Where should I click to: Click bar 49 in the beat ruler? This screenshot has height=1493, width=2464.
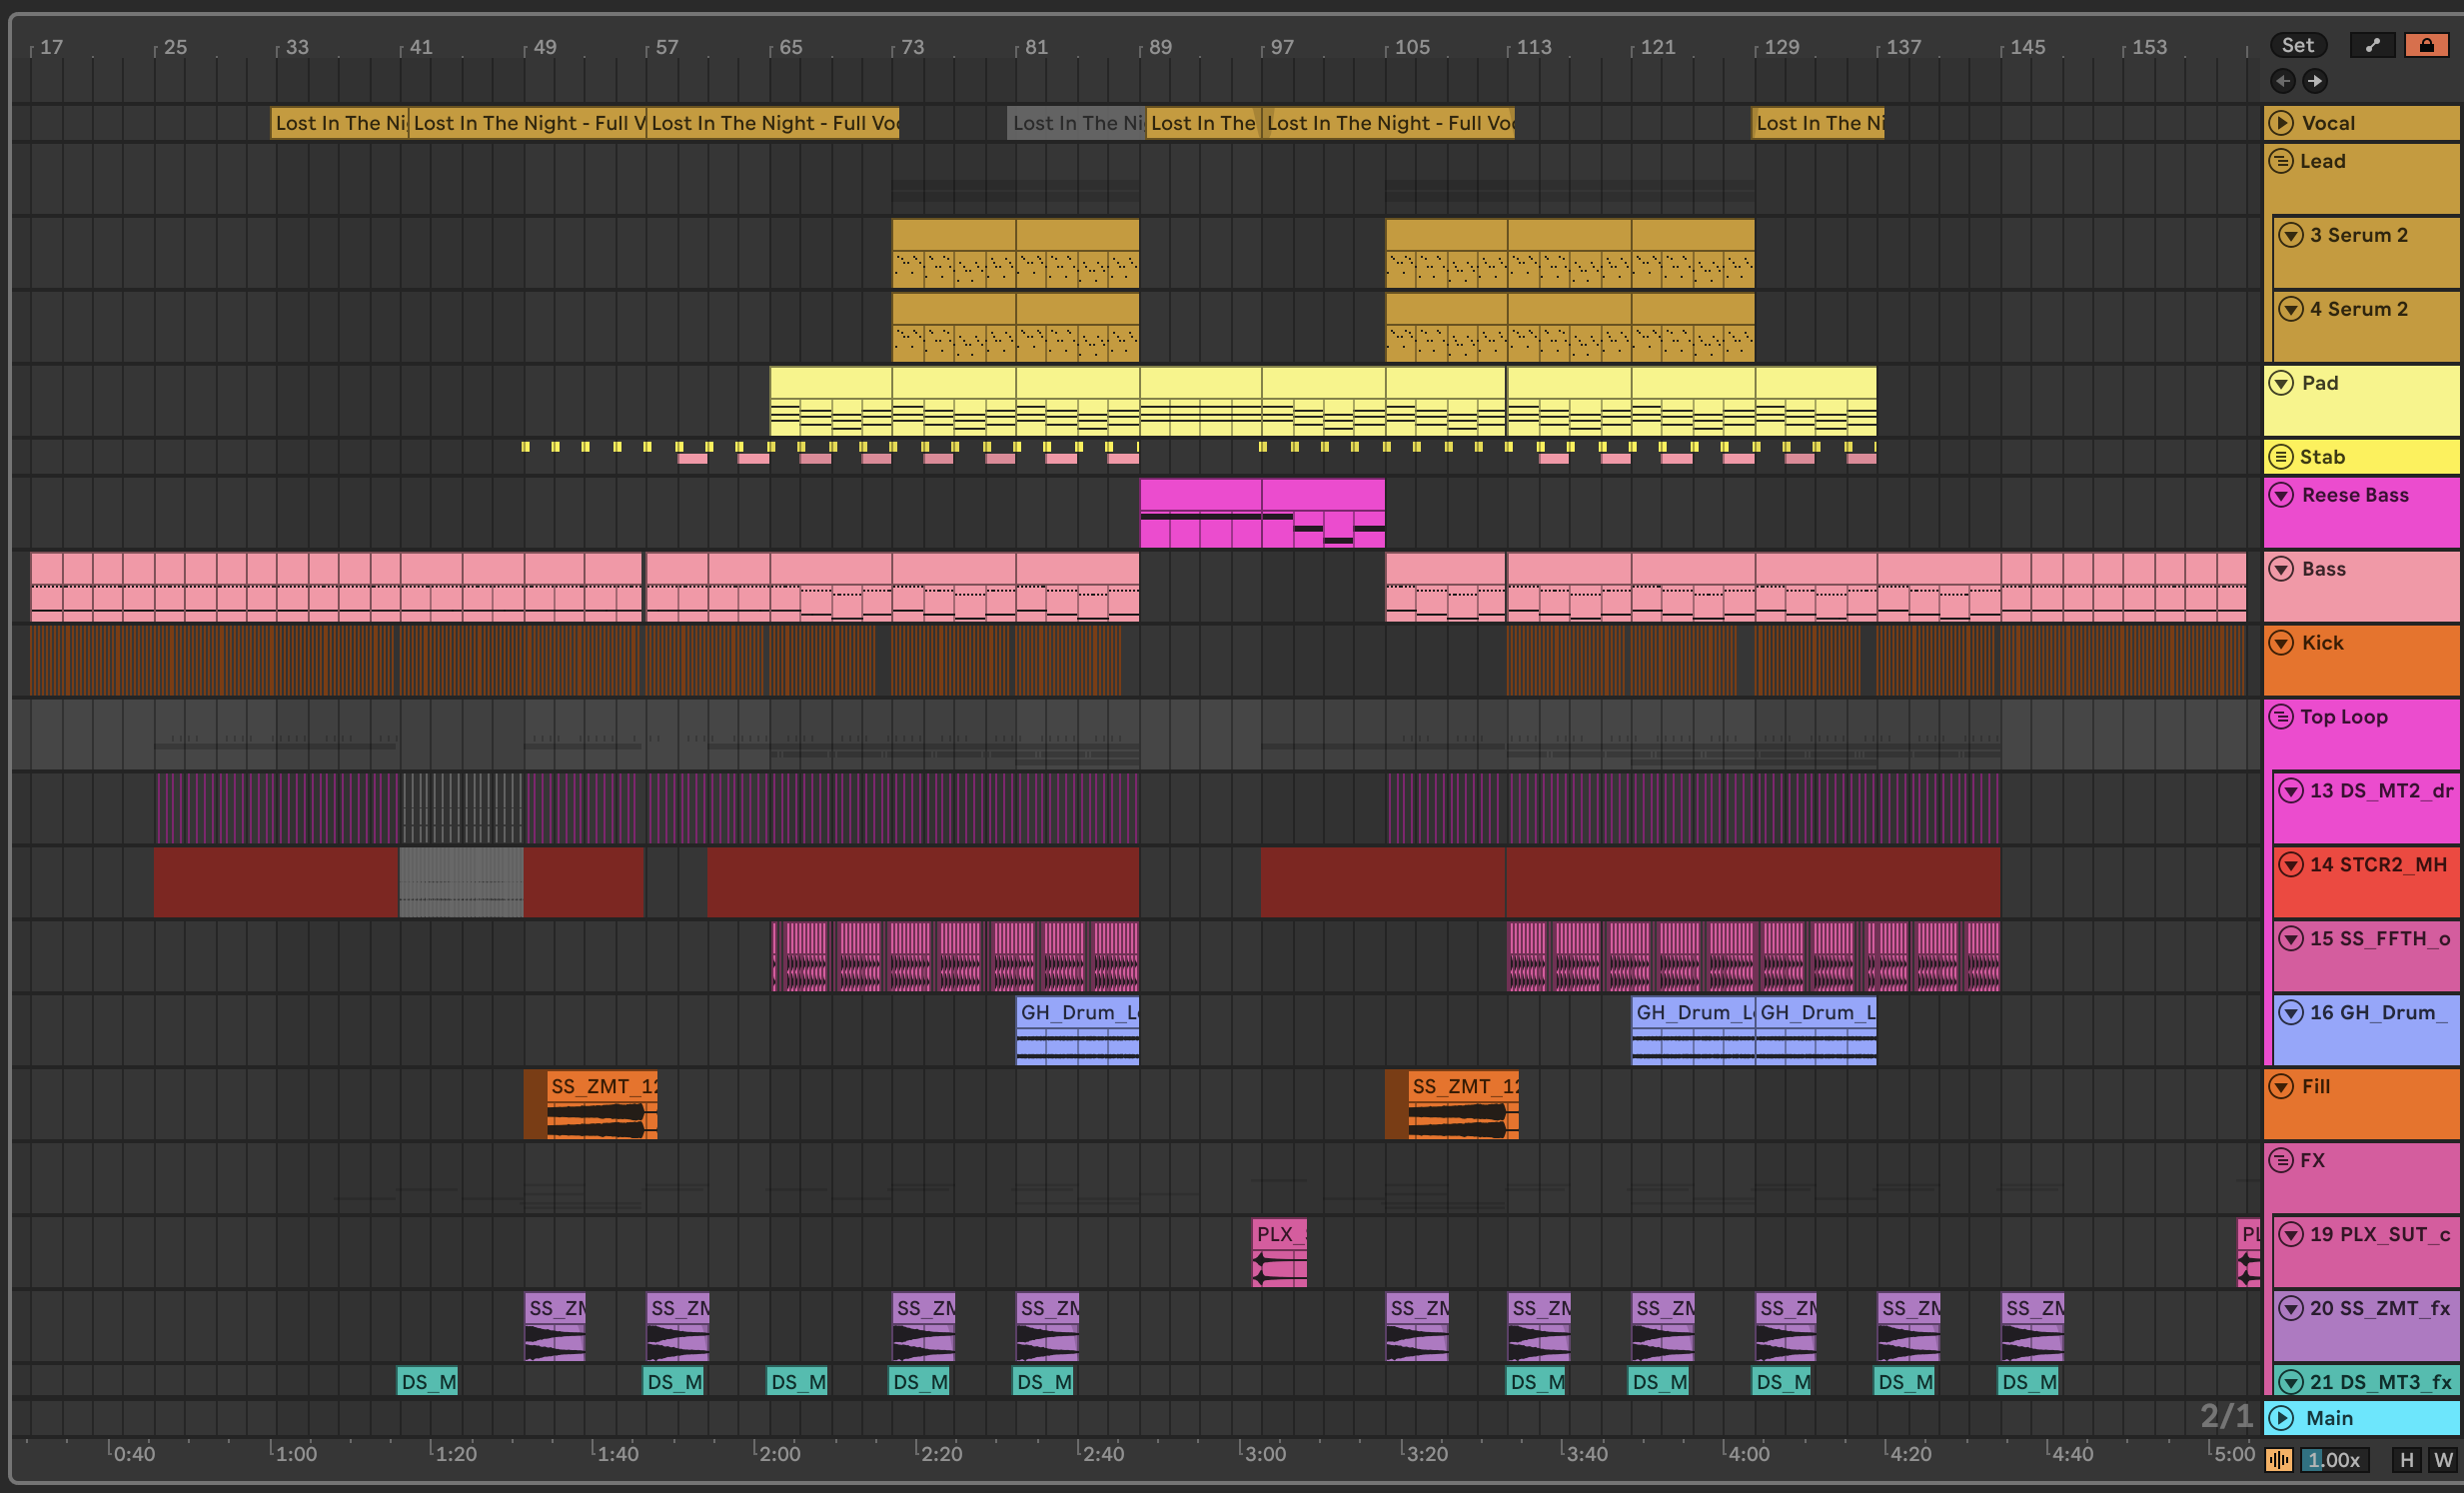point(544,47)
